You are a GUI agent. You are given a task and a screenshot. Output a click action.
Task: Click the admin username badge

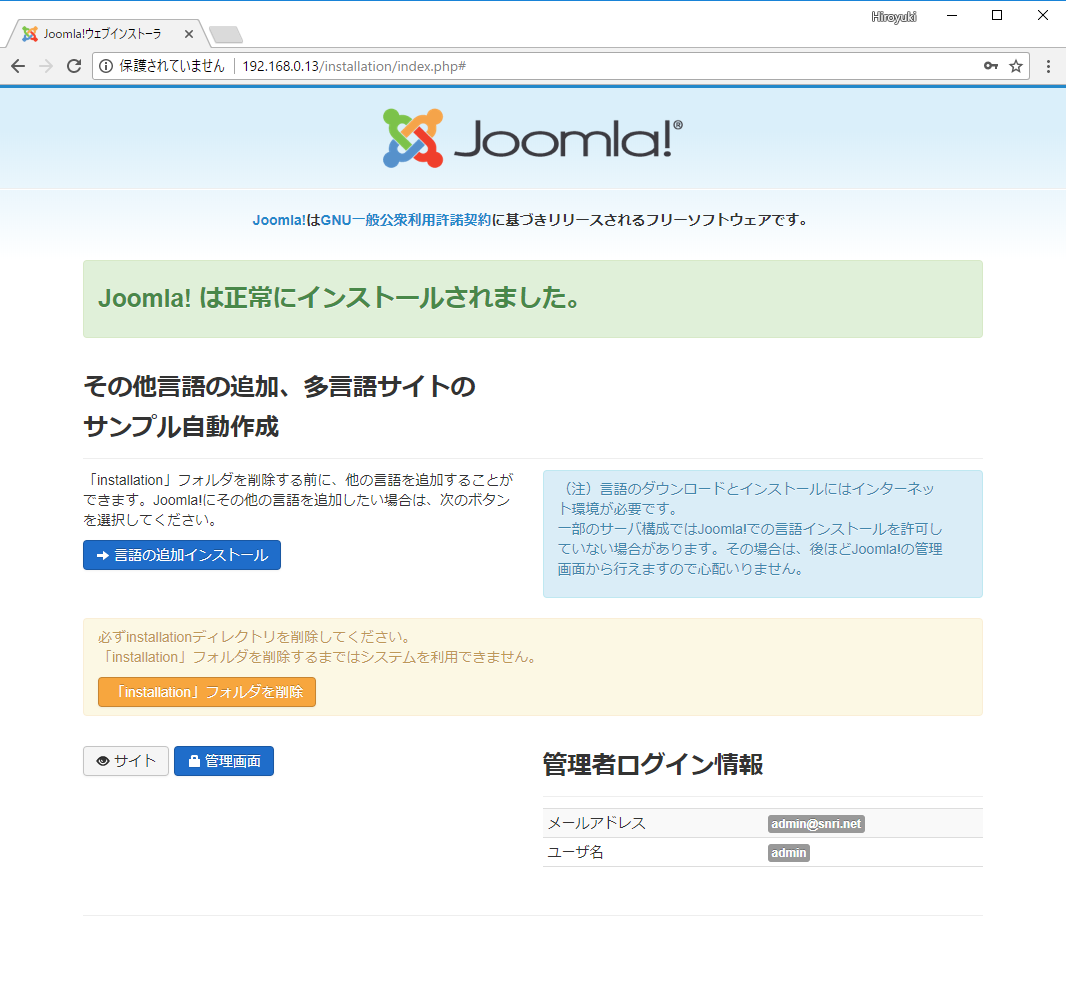[789, 853]
